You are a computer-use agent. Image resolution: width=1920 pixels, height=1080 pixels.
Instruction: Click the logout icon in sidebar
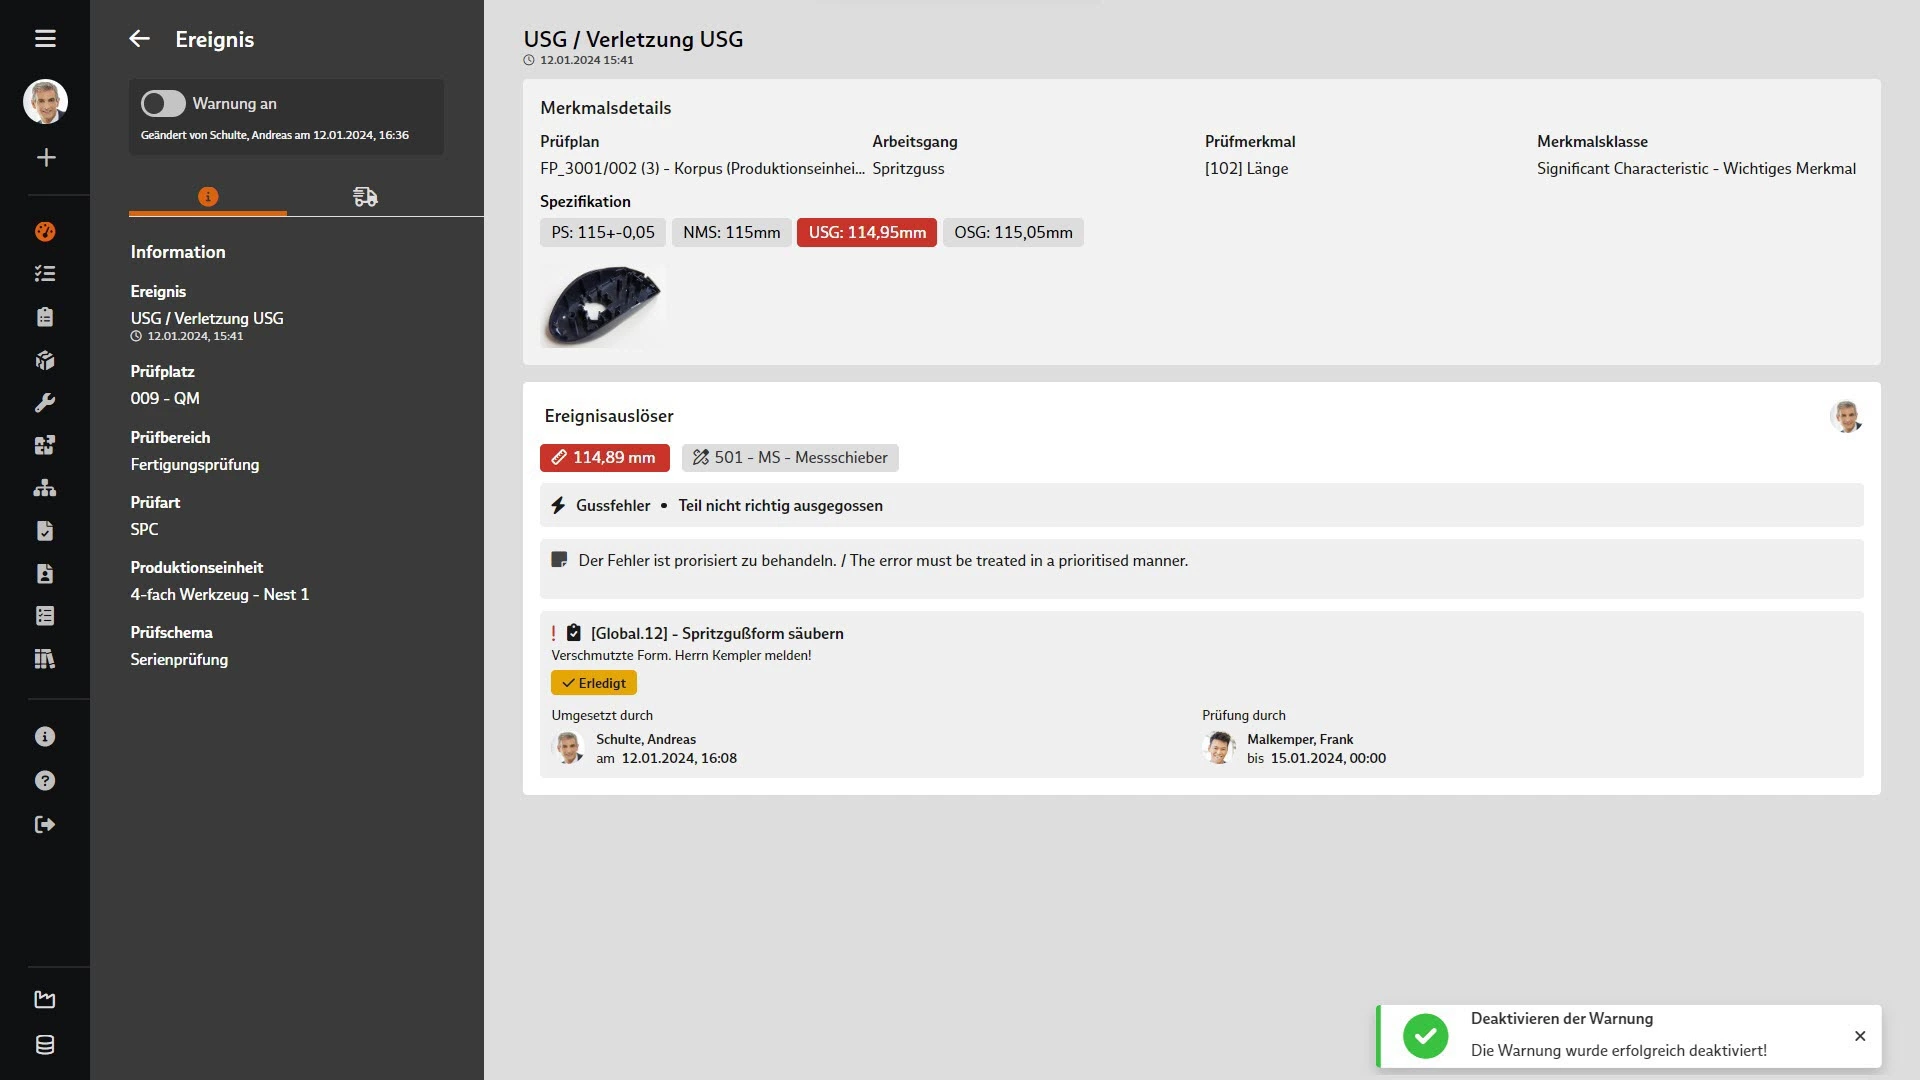45,825
